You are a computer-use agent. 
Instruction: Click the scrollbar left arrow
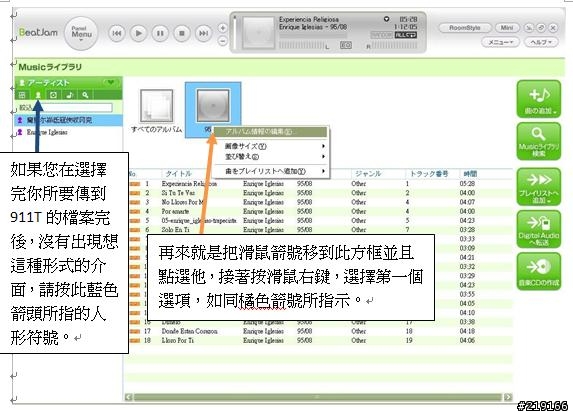(x=129, y=397)
